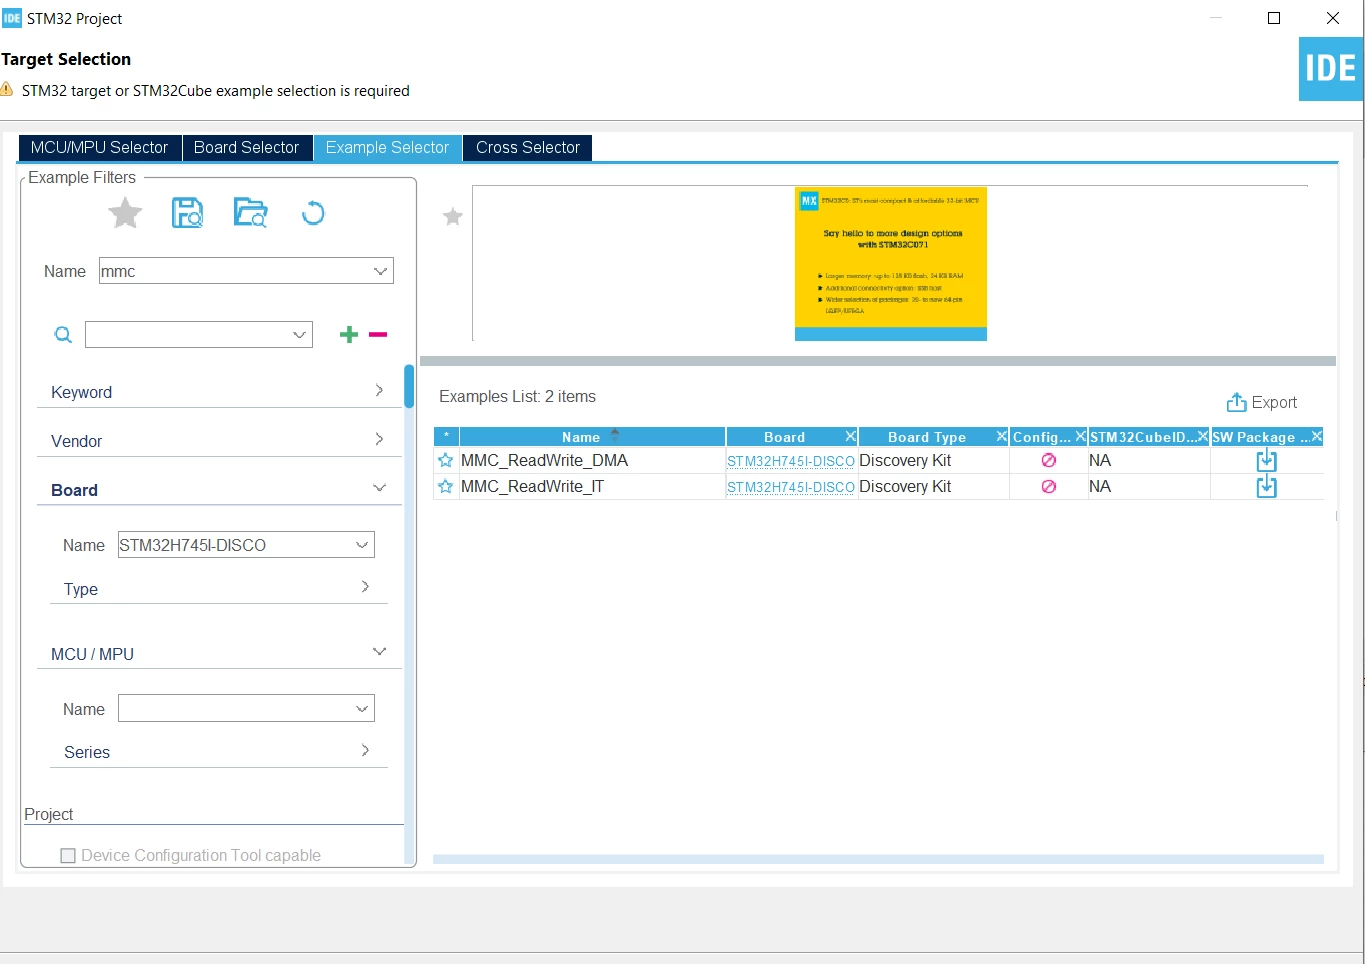Click the gray star beside the banner
Screen dimensions: 1365x964
[x=453, y=216]
